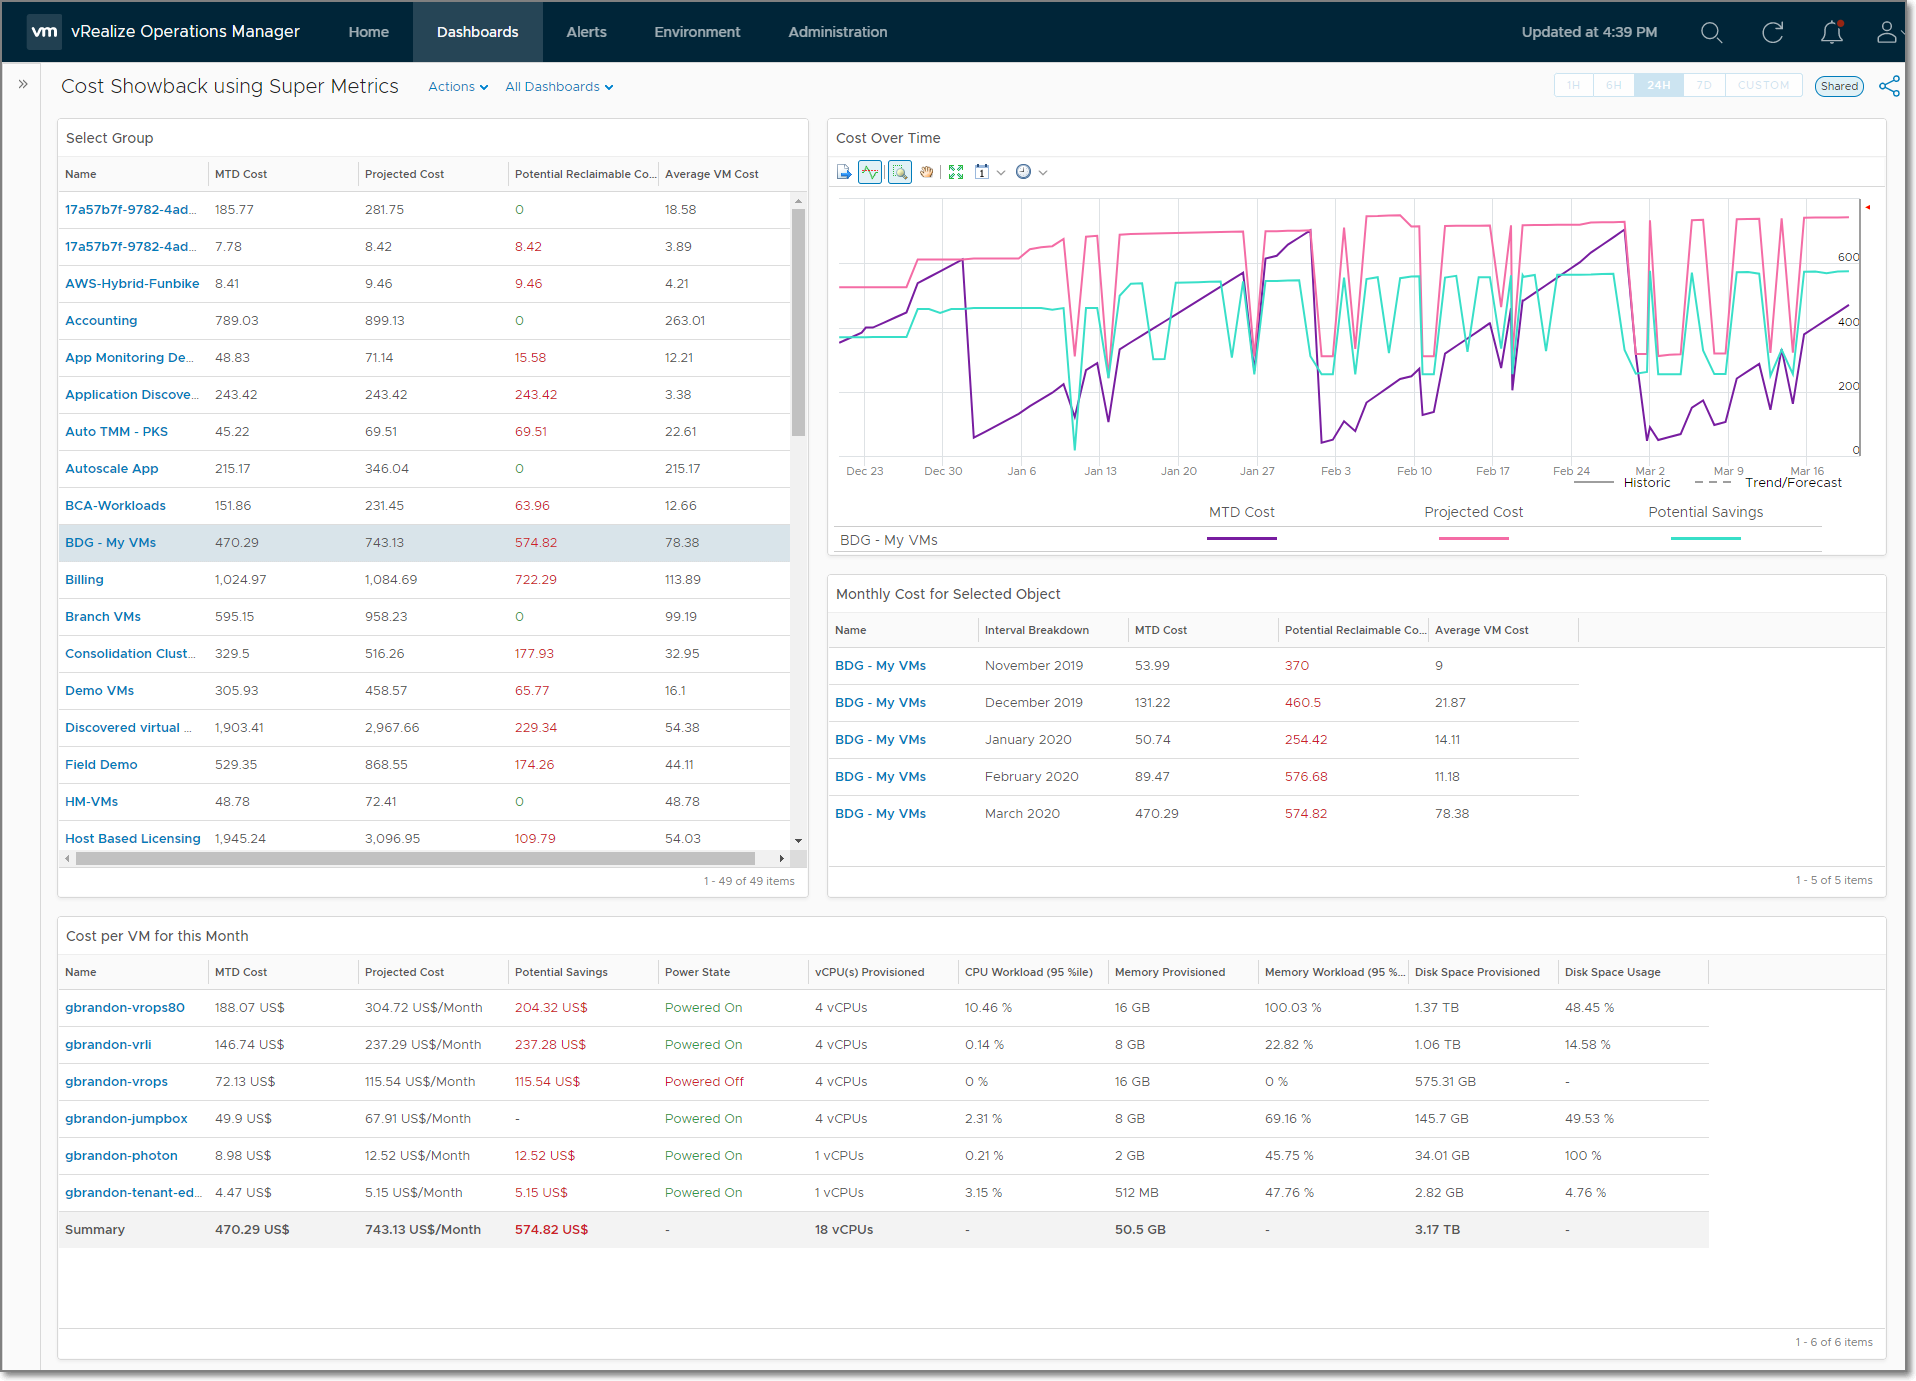Click the vRealize Operations Manager title
The image size is (1916, 1381).
click(185, 31)
